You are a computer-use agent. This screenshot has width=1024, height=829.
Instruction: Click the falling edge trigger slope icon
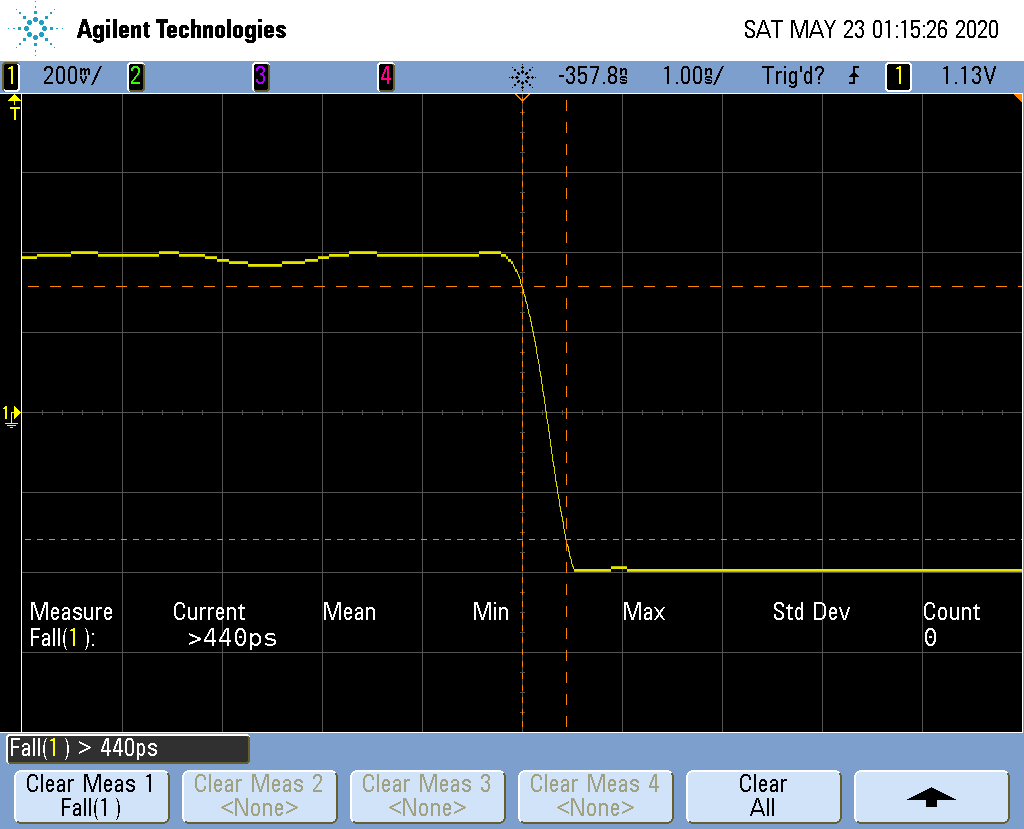click(x=853, y=76)
